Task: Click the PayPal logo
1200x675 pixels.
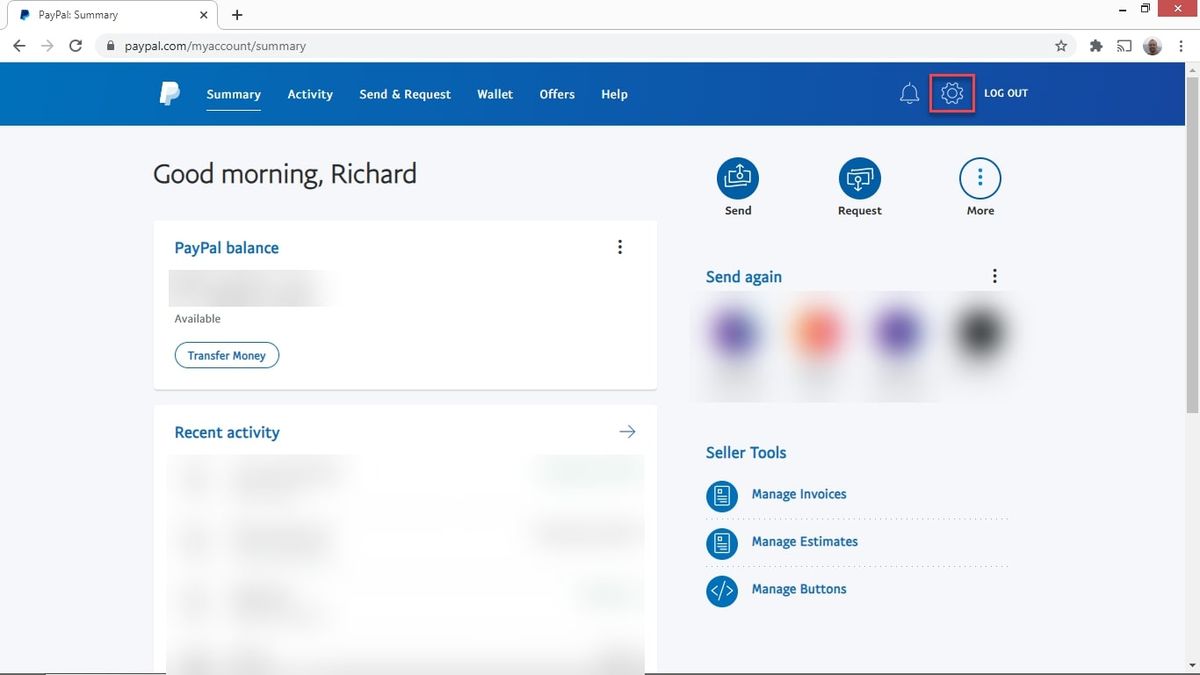Action: 169,93
